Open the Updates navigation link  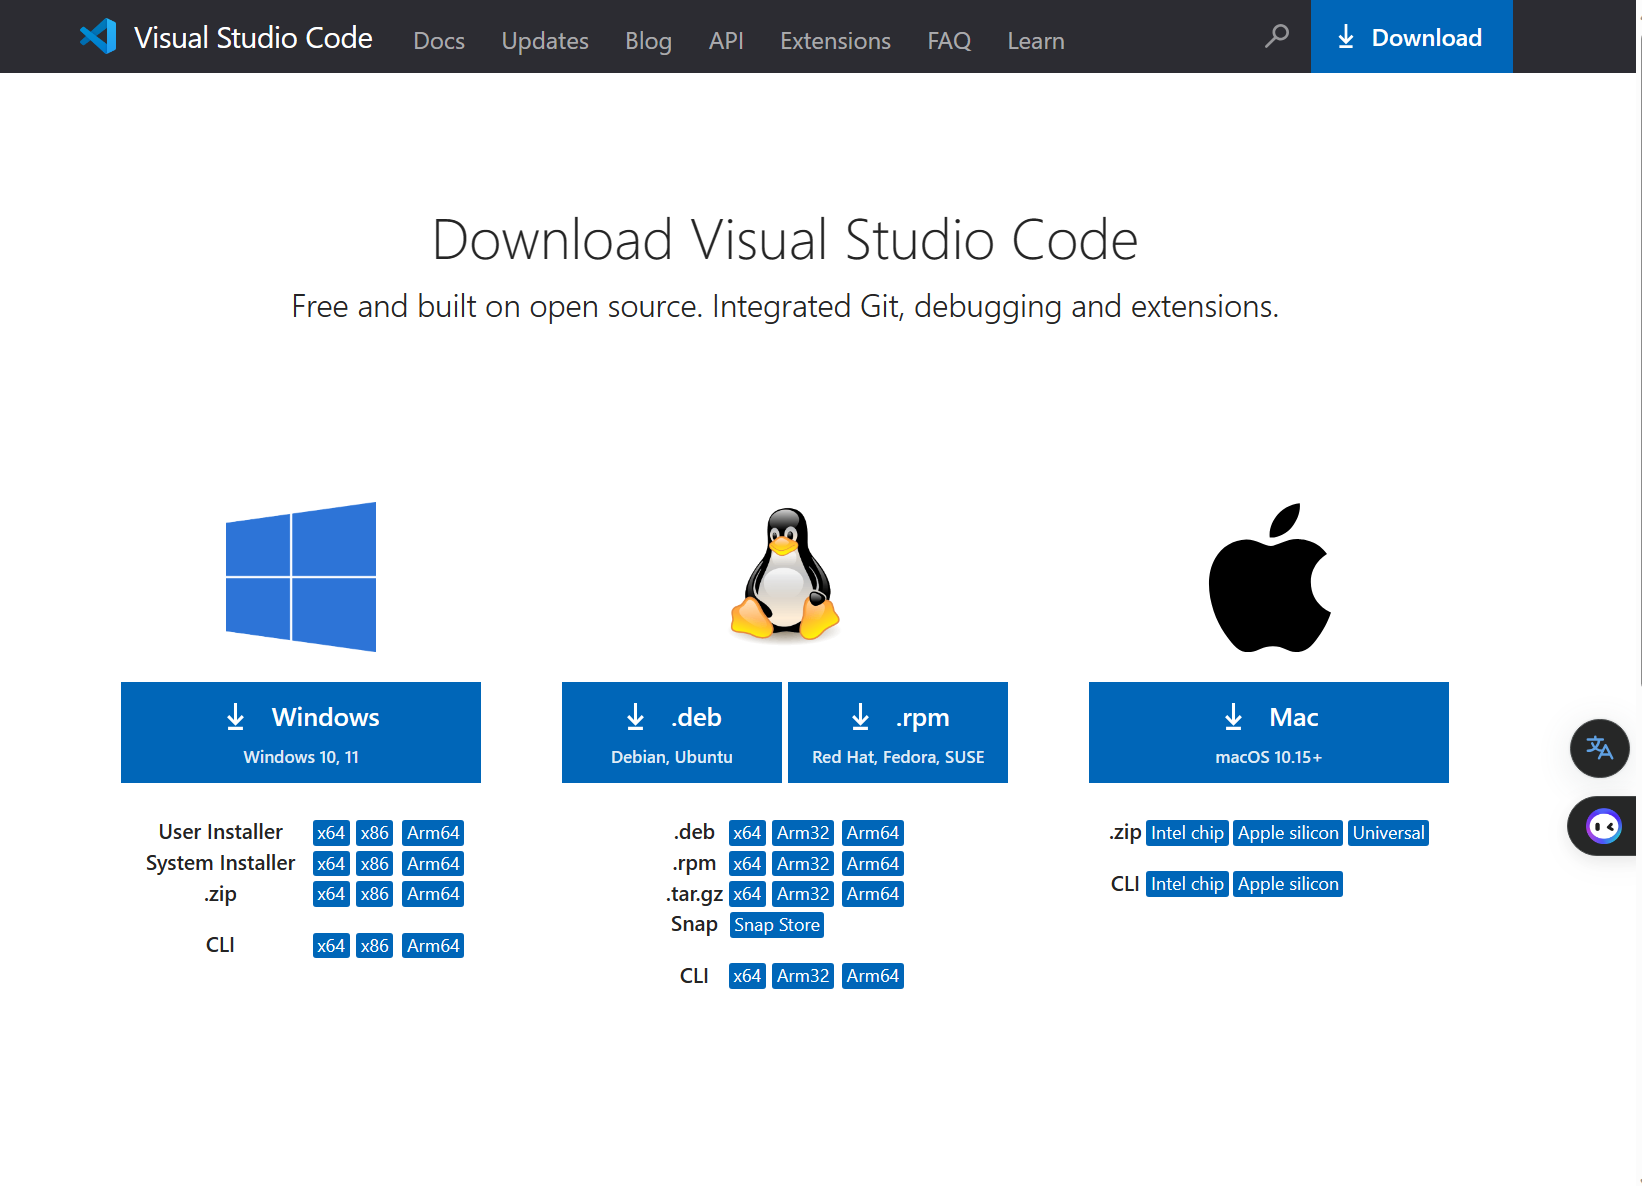click(x=545, y=41)
